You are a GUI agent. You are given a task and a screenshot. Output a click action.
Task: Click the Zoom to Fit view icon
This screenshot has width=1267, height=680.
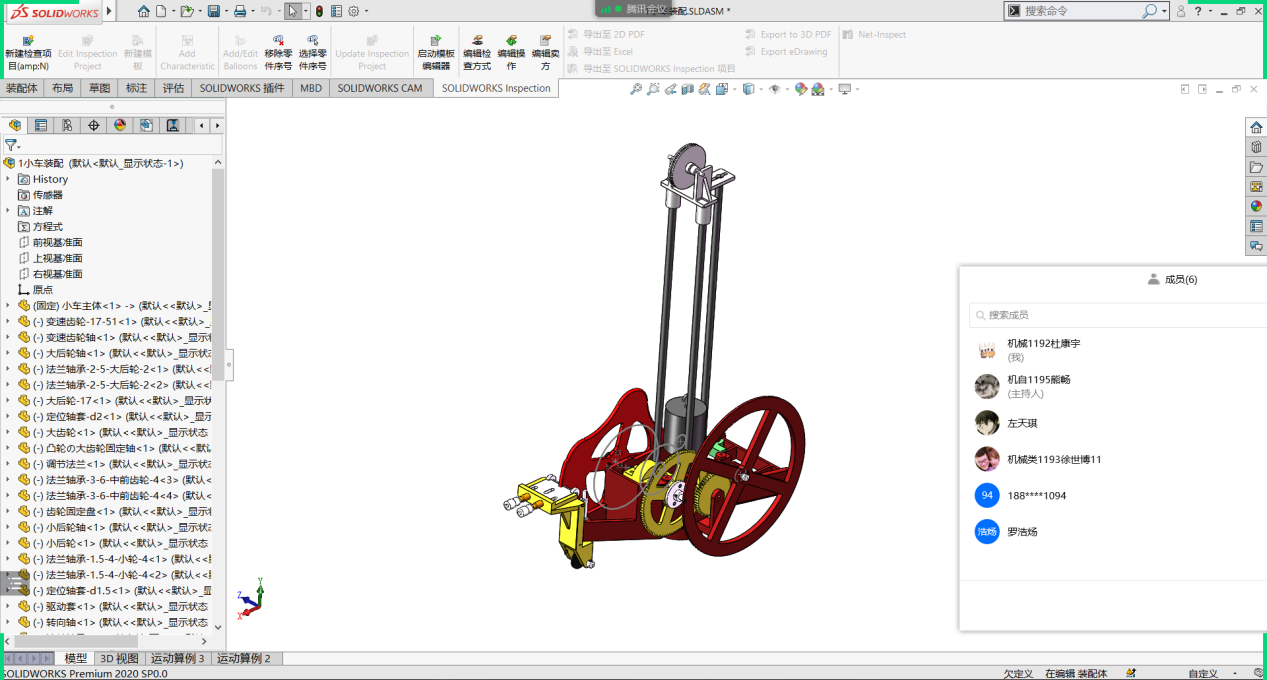tap(636, 90)
